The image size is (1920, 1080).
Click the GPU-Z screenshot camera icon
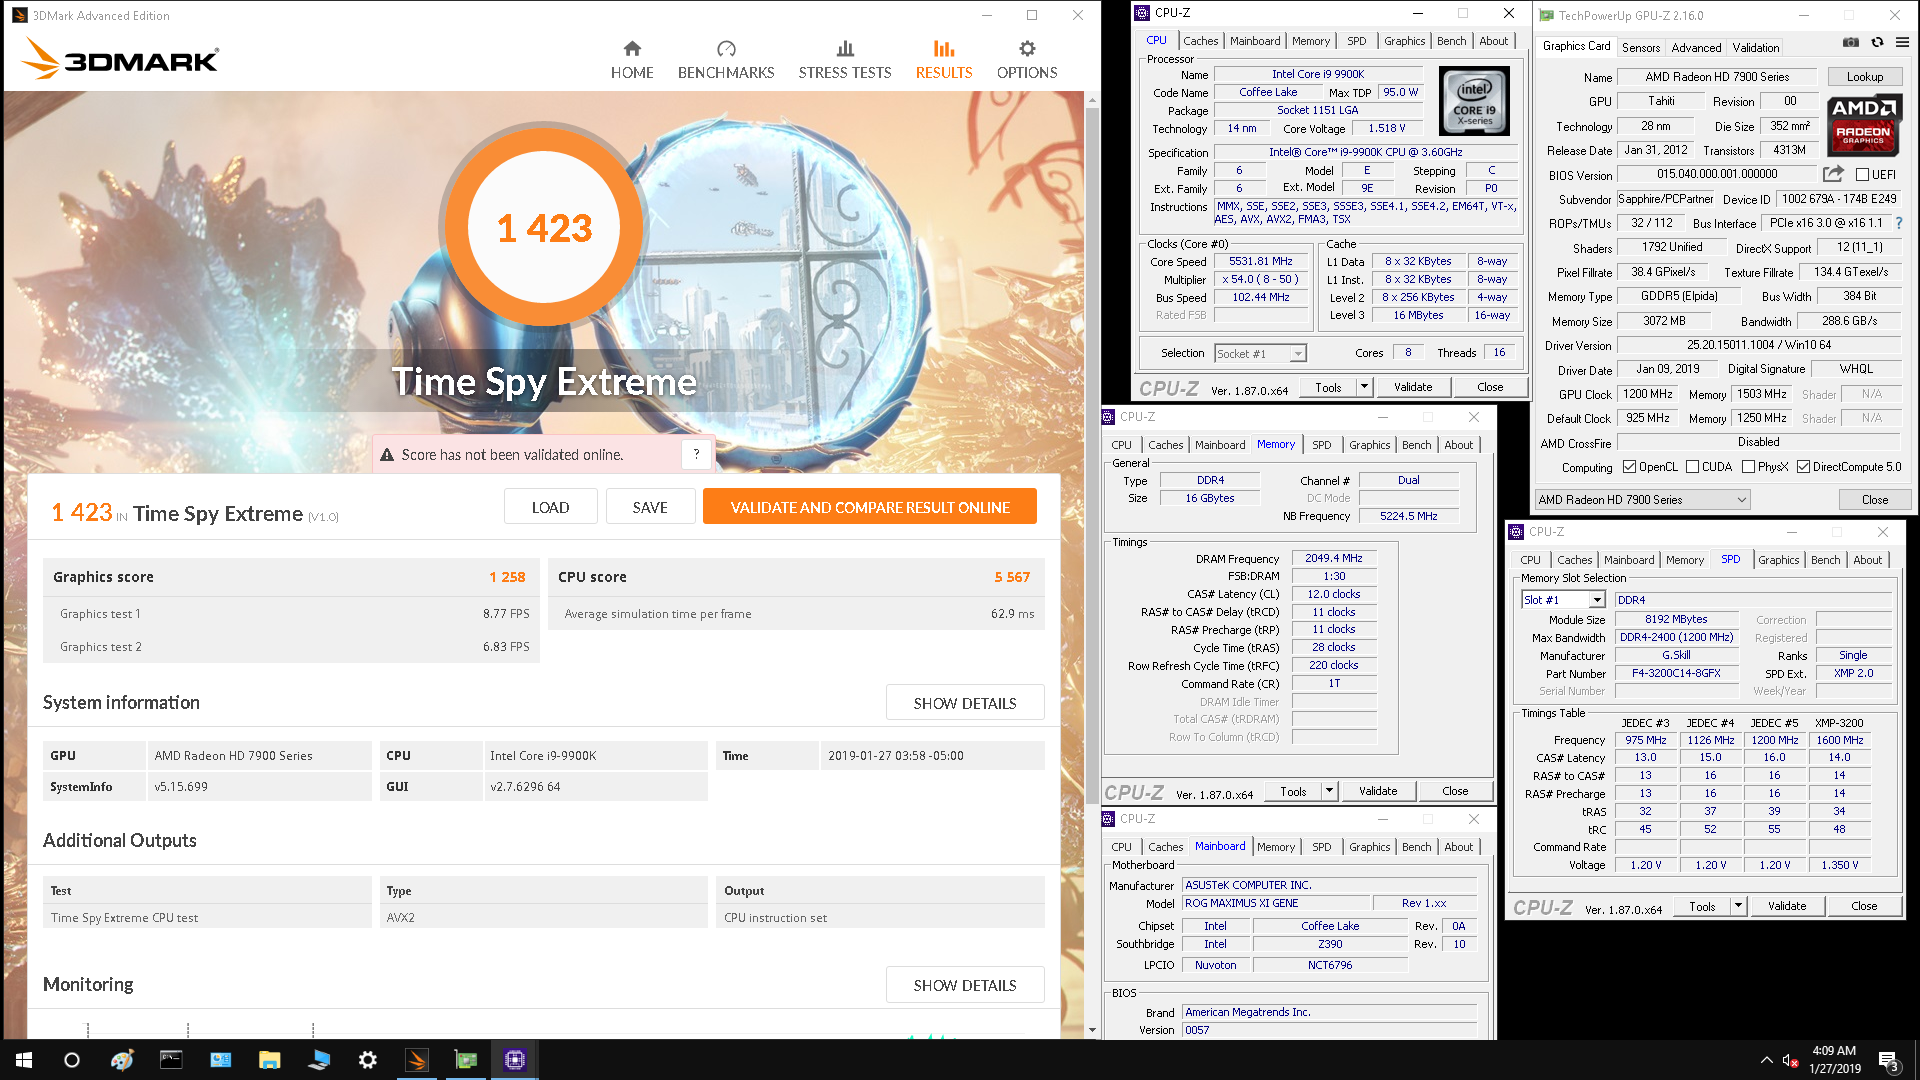pos(1851,42)
